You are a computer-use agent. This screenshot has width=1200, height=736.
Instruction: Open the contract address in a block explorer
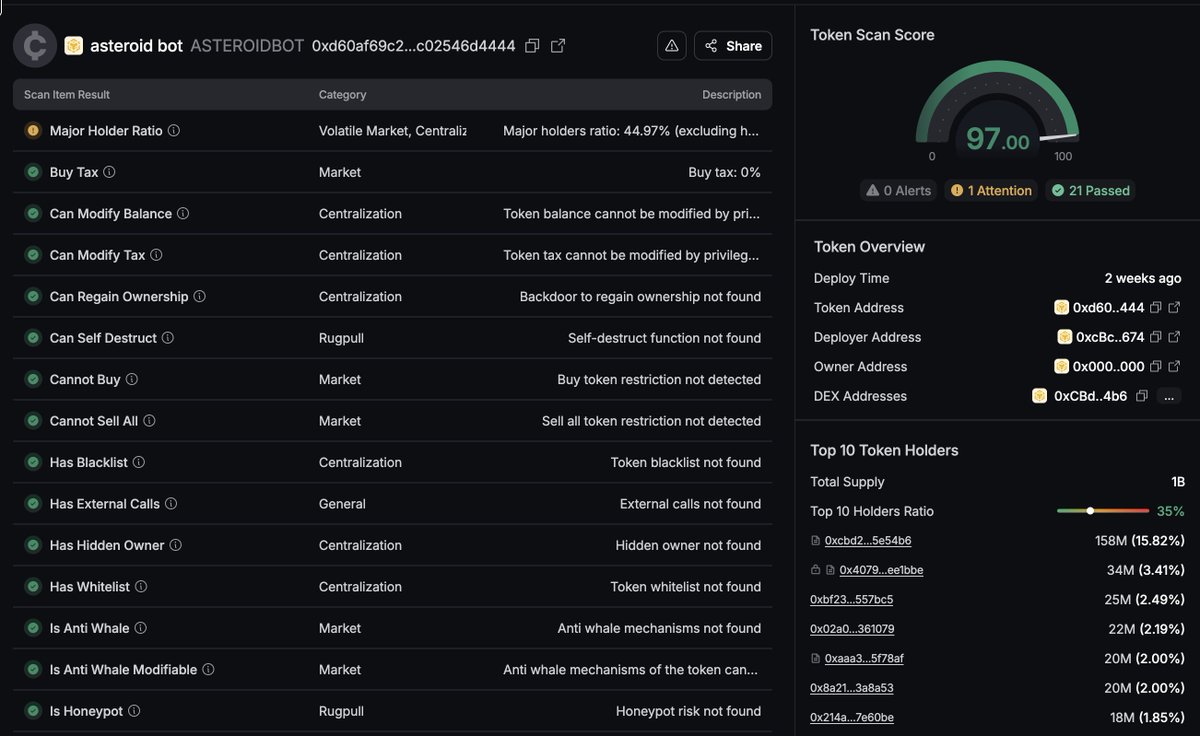pos(557,45)
